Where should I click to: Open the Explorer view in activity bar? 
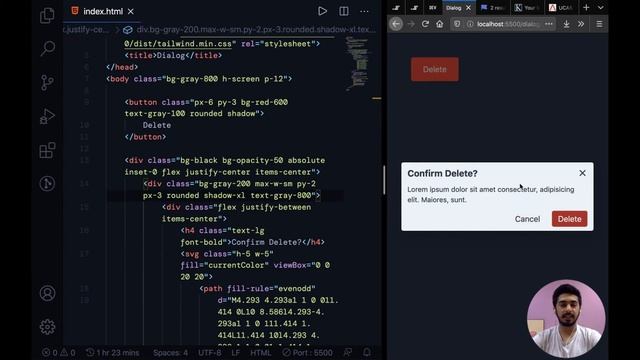pyautogui.click(x=47, y=16)
